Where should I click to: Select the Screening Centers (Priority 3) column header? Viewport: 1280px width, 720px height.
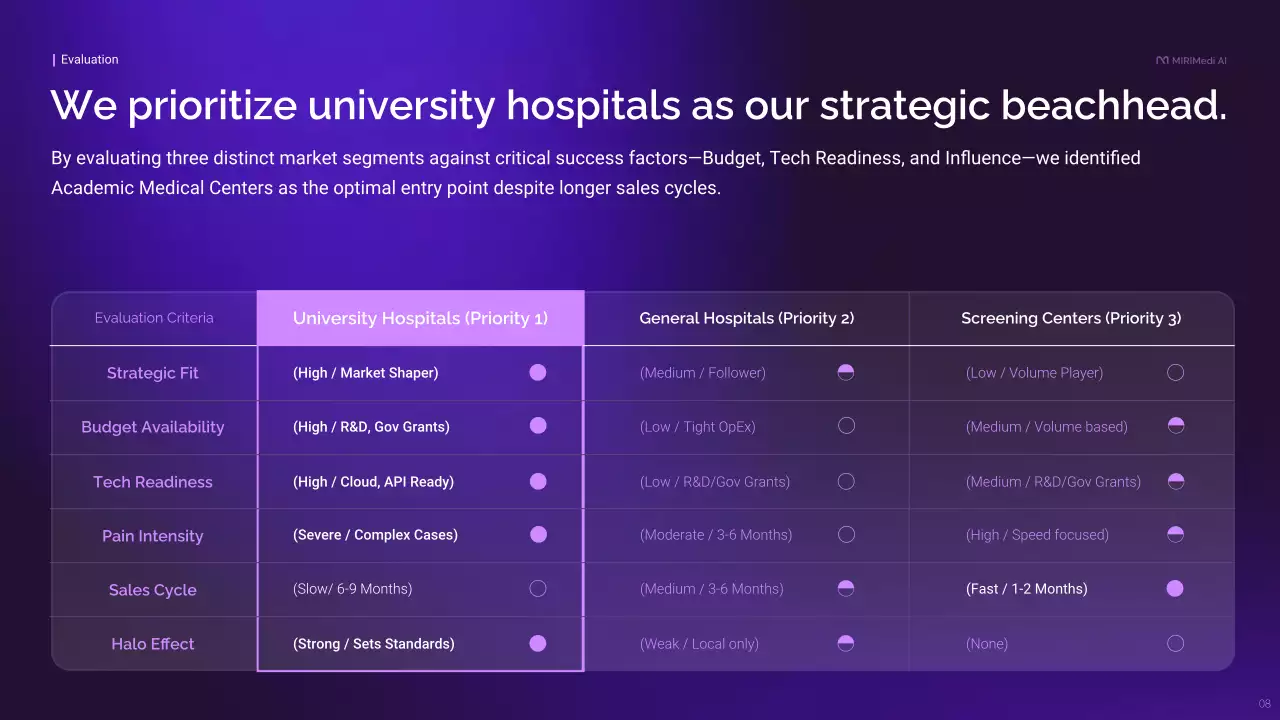(x=1071, y=318)
